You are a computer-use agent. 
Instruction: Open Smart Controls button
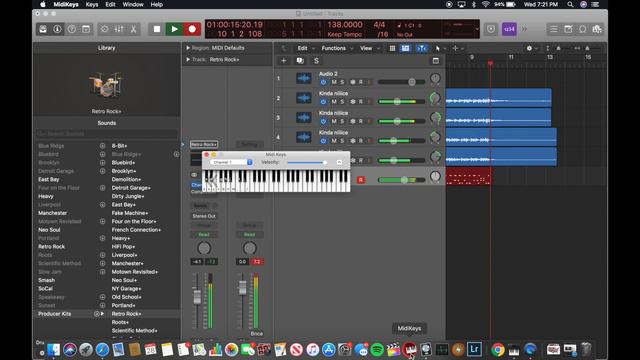104,29
